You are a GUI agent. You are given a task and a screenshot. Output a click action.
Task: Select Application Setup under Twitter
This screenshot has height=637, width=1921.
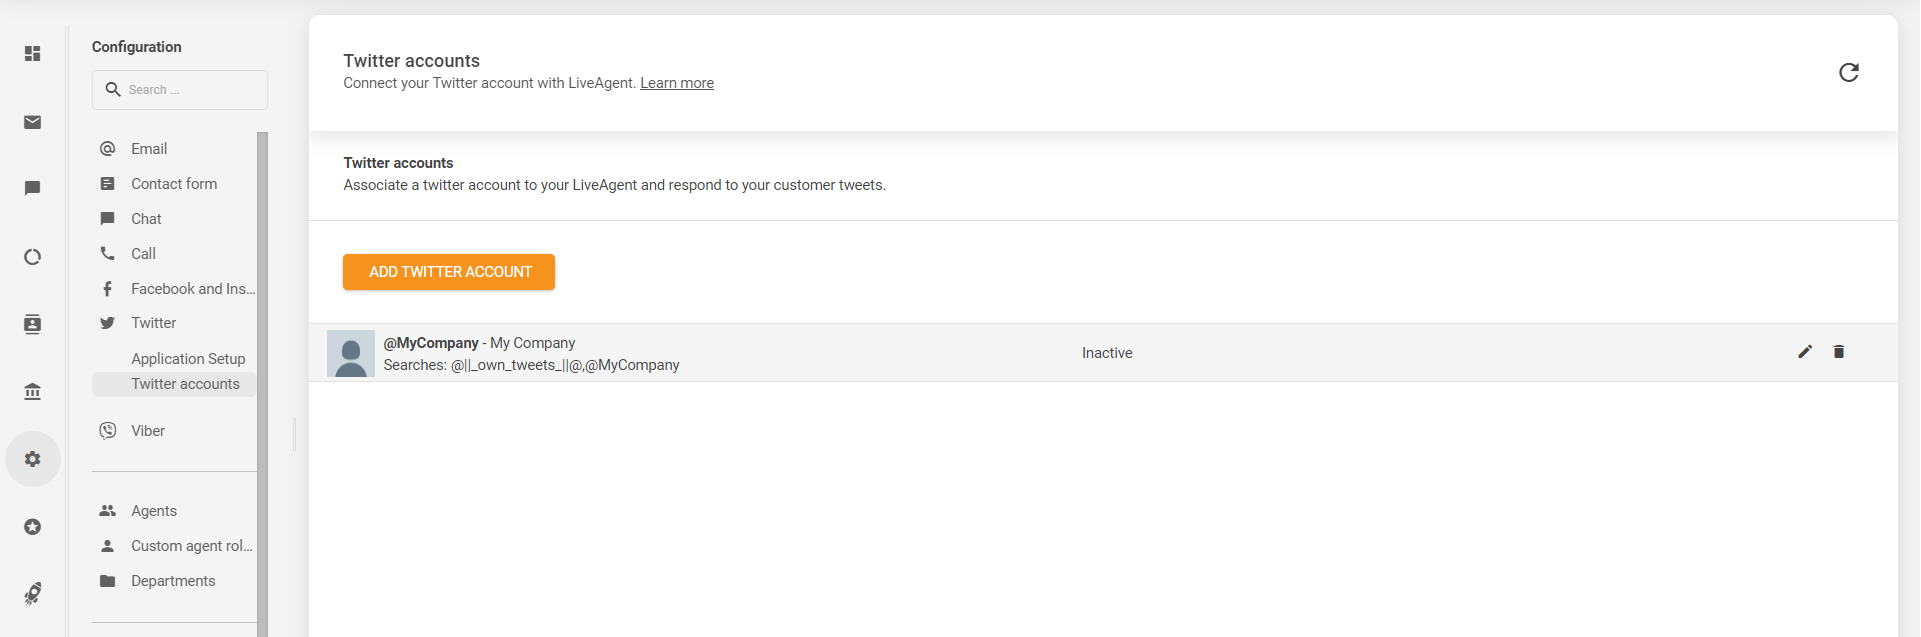(188, 359)
